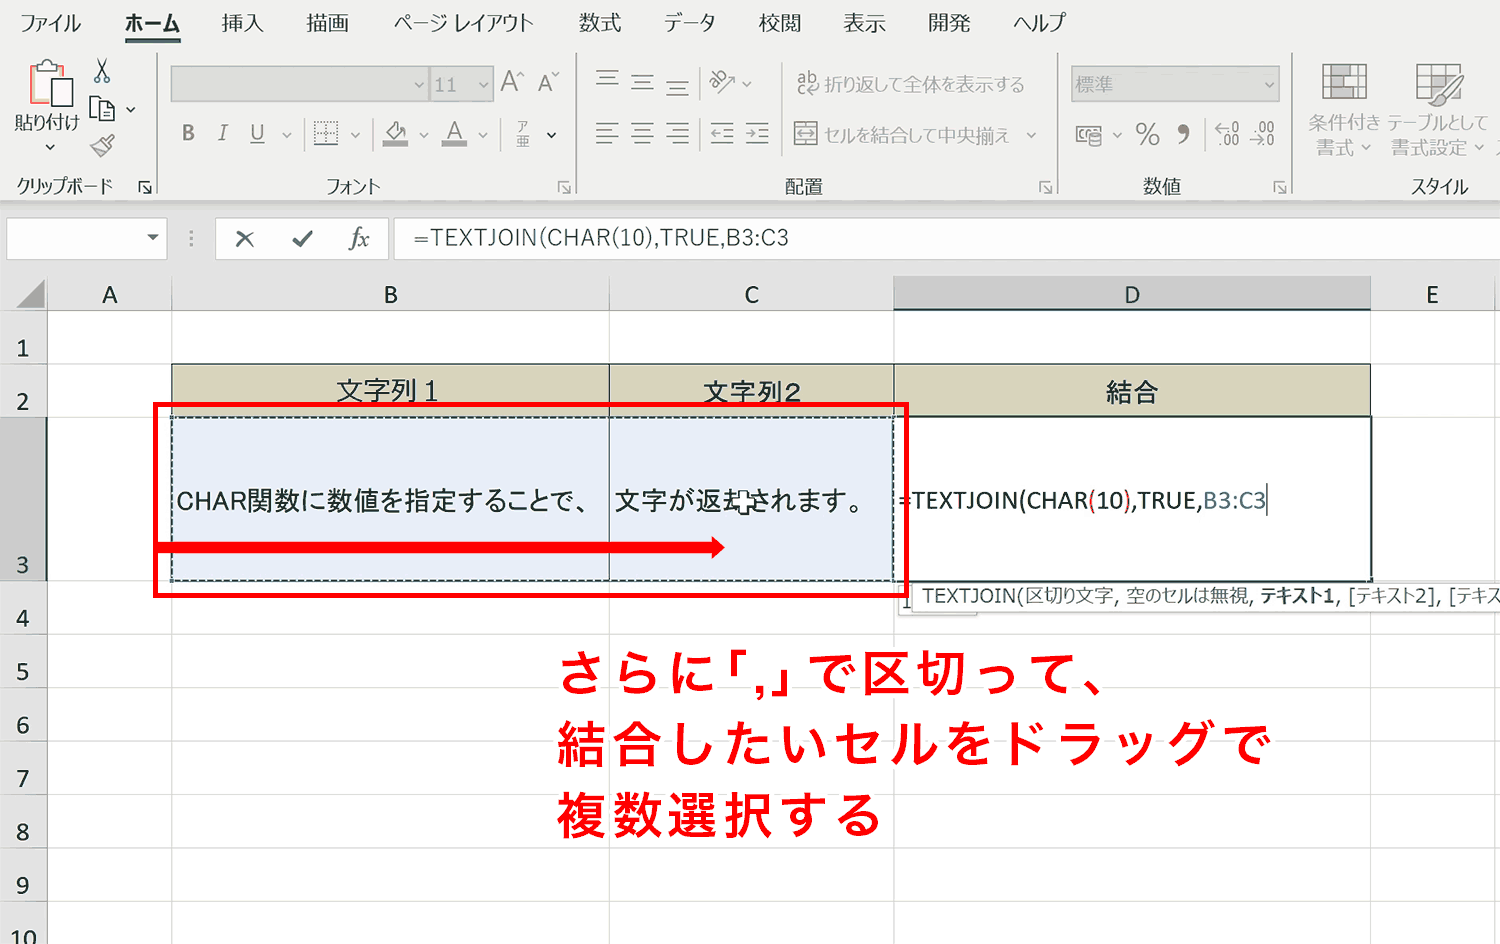Click the phonetic guide (furigana) icon
The width and height of the screenshot is (1500, 944).
tap(523, 133)
